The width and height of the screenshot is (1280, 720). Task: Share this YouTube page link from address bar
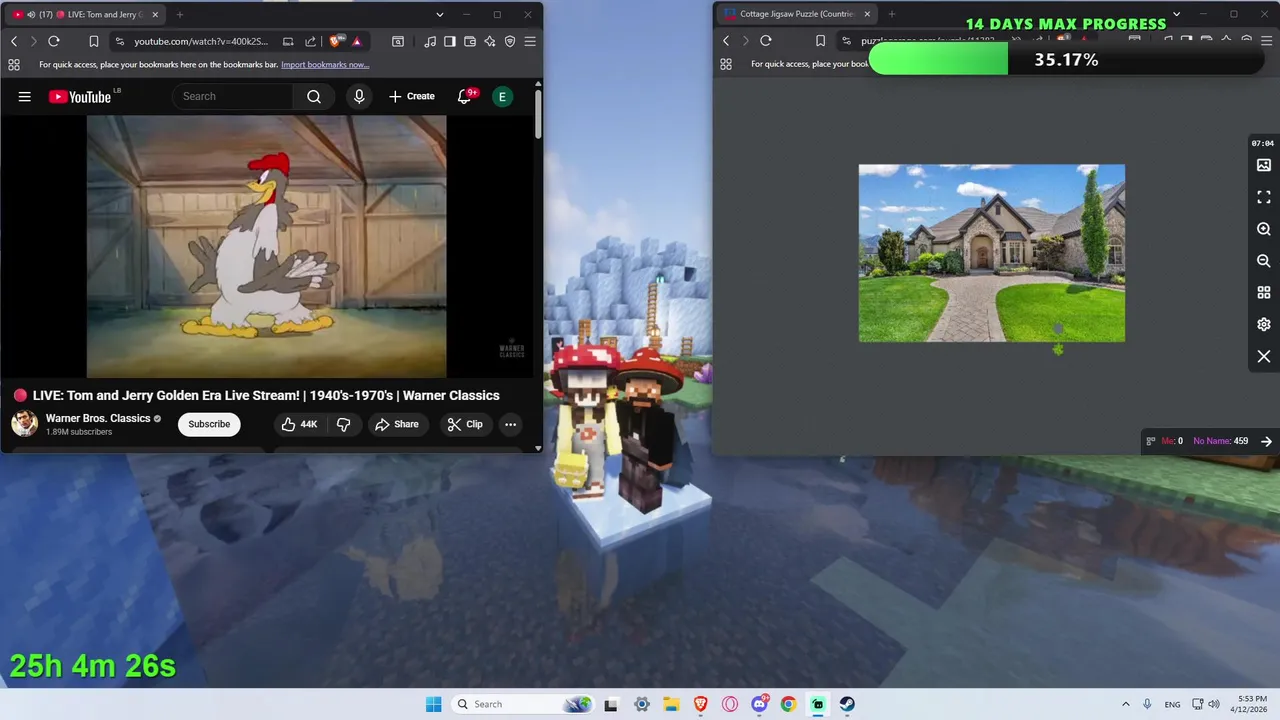[310, 41]
